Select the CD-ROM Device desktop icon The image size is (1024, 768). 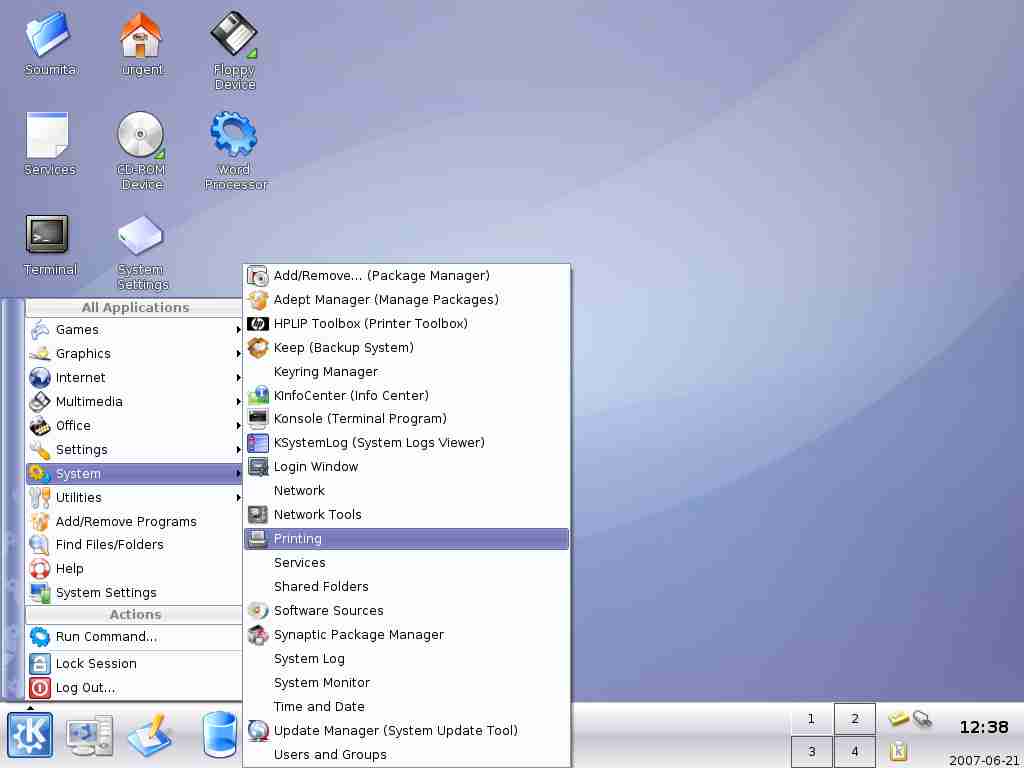pos(141,150)
